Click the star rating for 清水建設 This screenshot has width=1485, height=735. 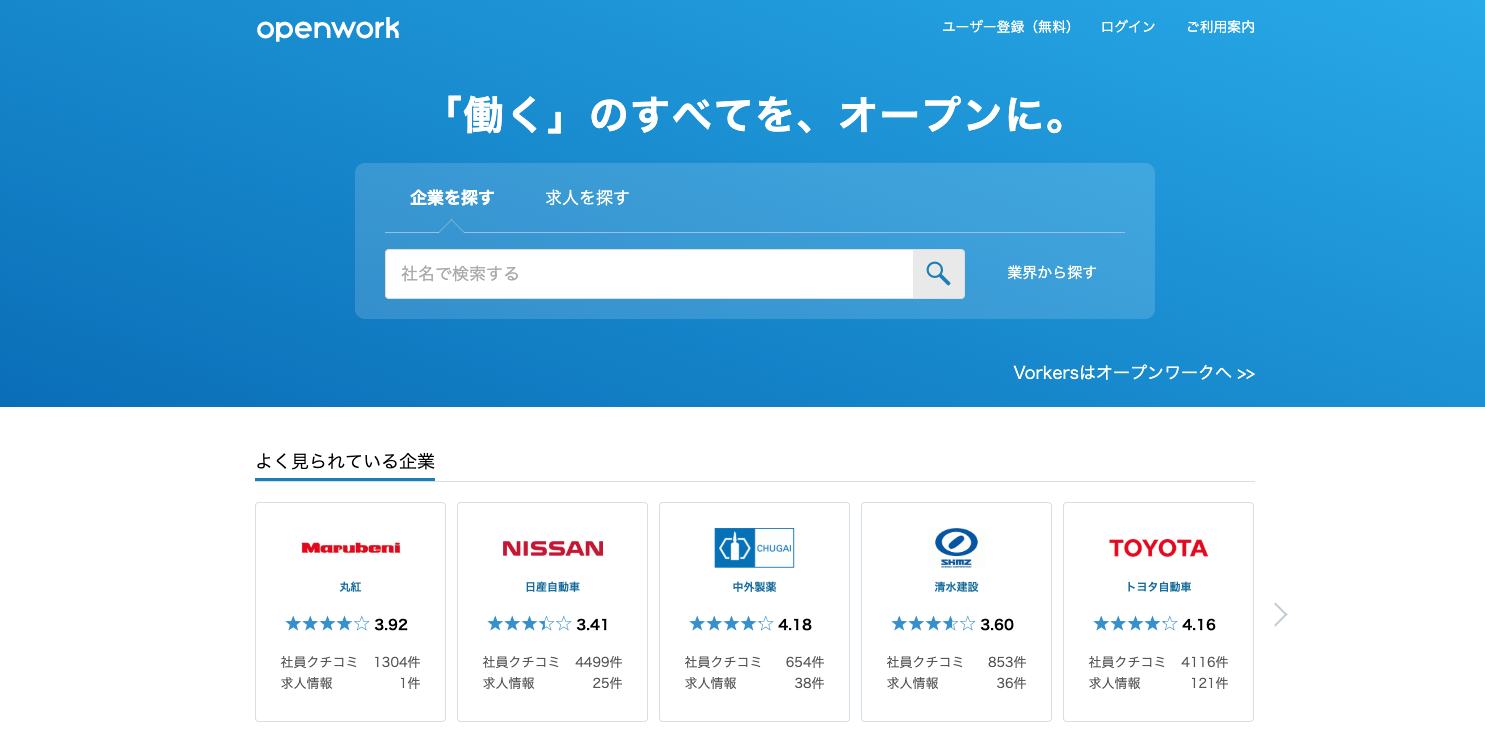(x=933, y=624)
